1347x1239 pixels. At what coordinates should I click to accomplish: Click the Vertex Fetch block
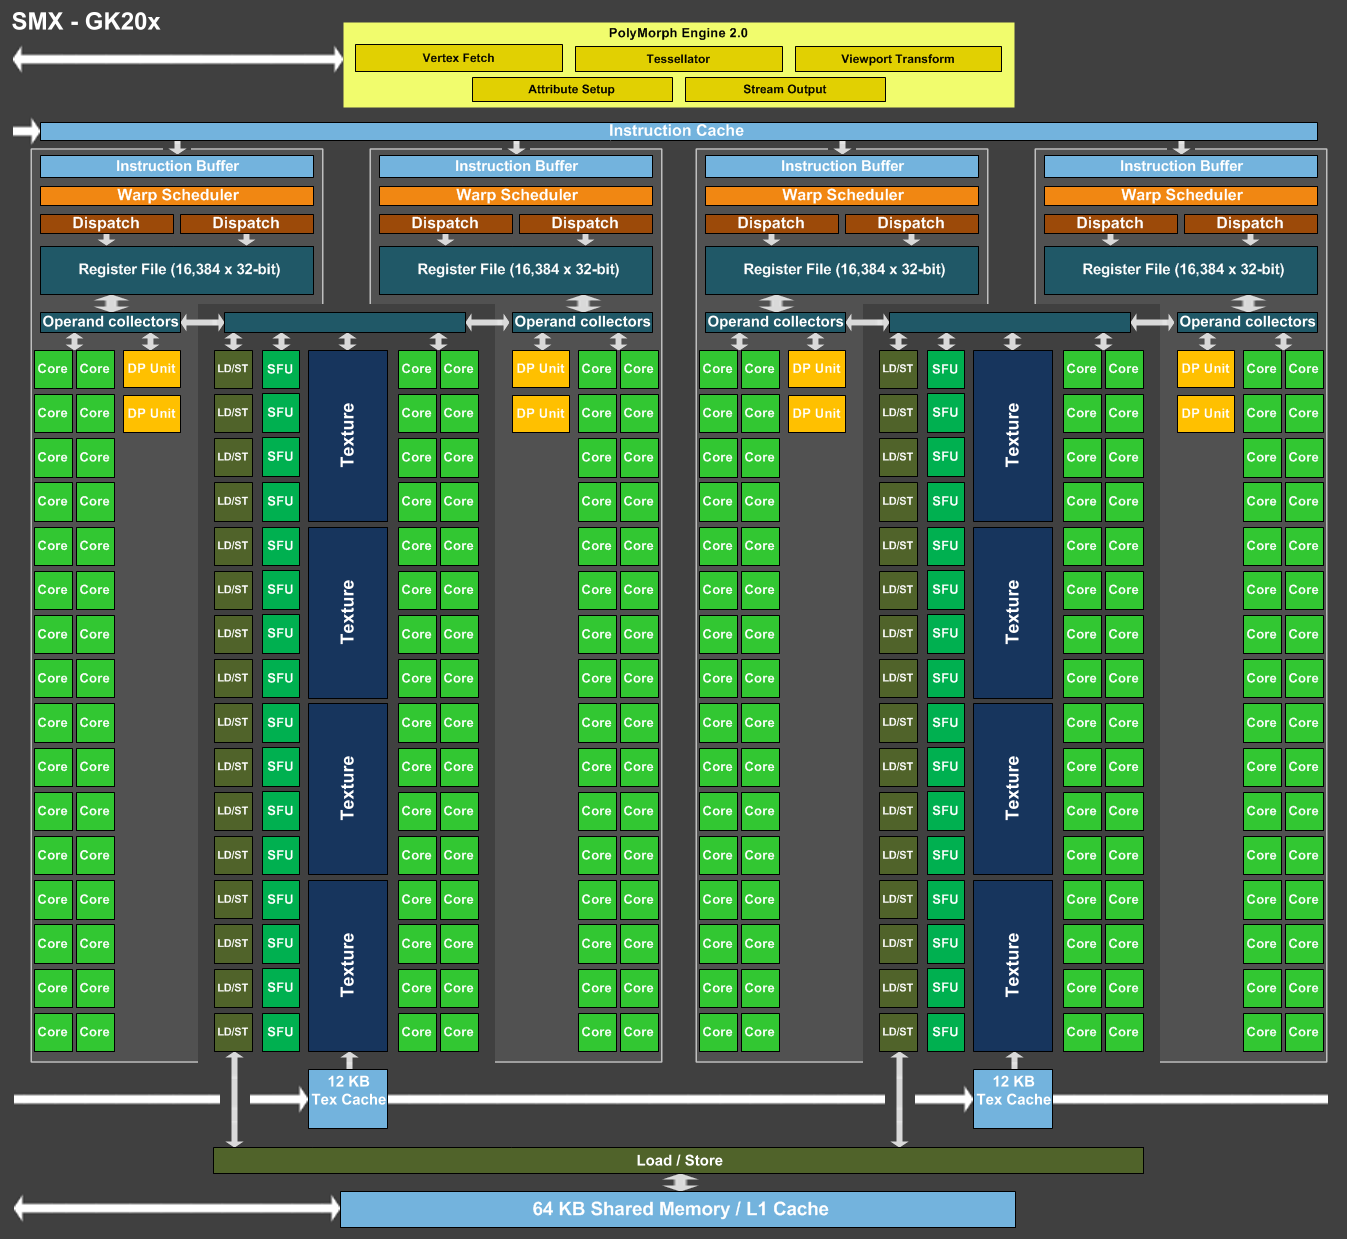[x=459, y=58]
